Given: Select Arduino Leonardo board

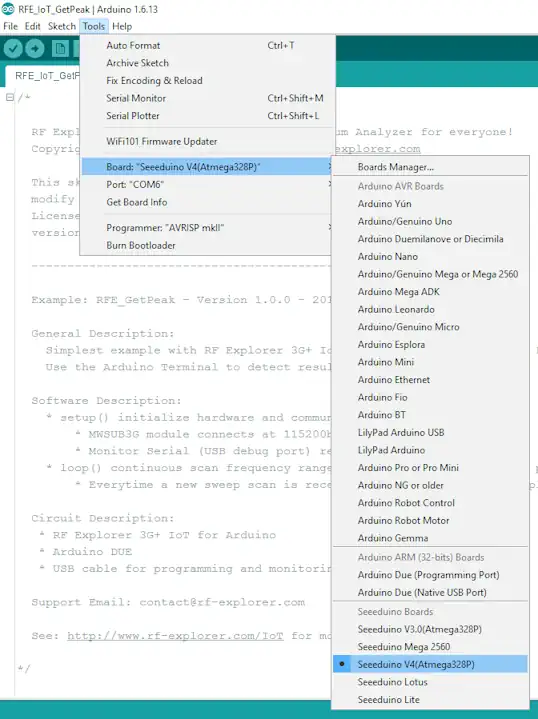Looking at the screenshot, I should (430, 310).
